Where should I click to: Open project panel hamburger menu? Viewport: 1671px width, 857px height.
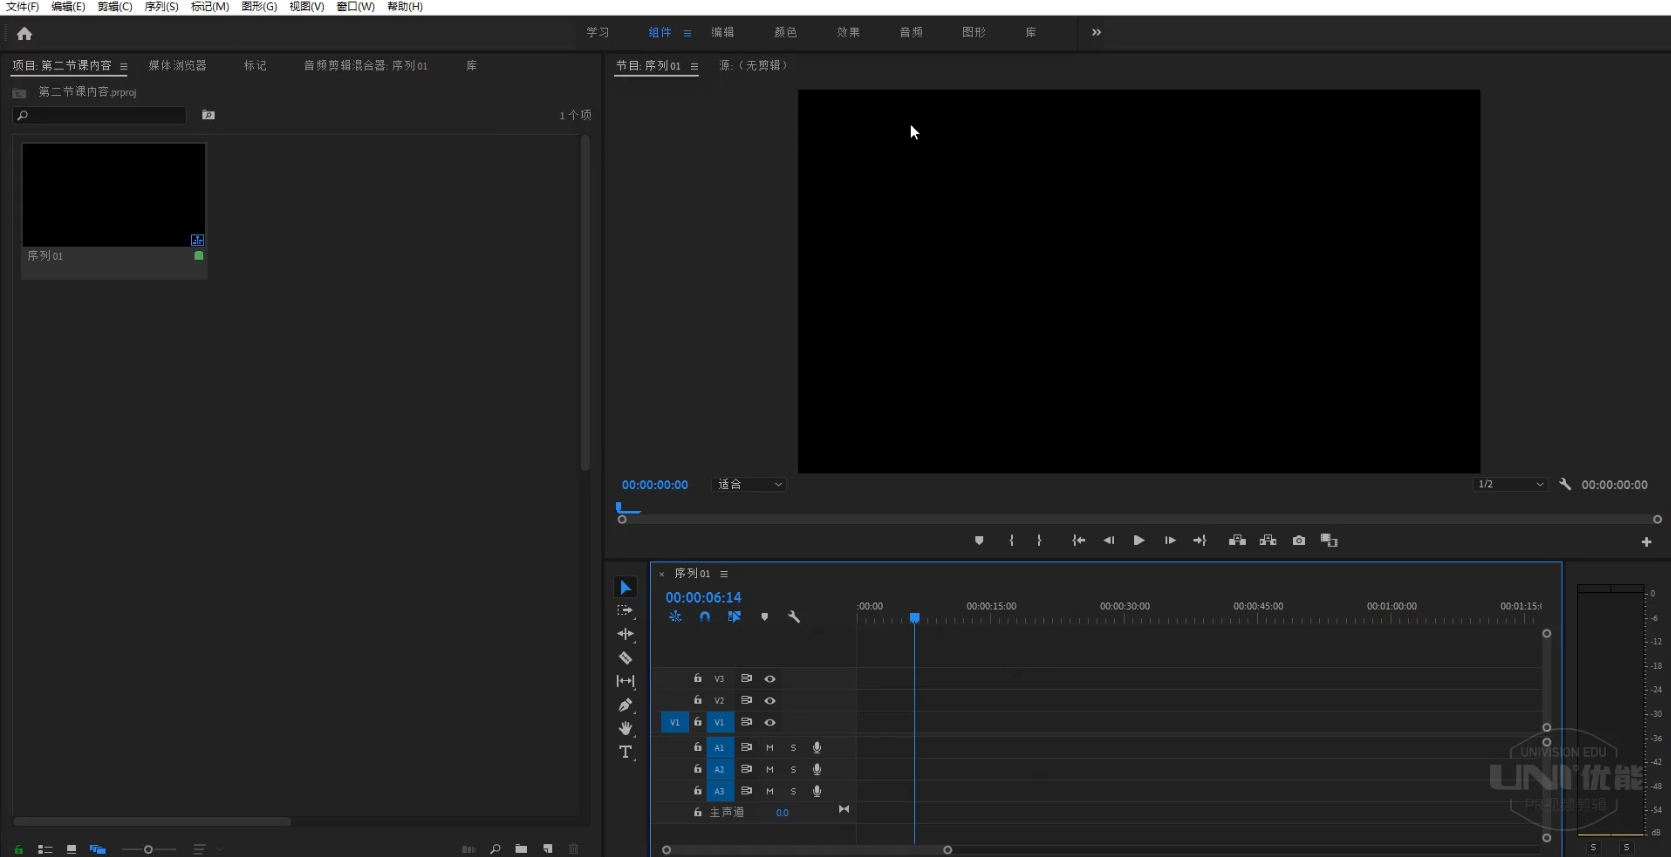point(123,66)
